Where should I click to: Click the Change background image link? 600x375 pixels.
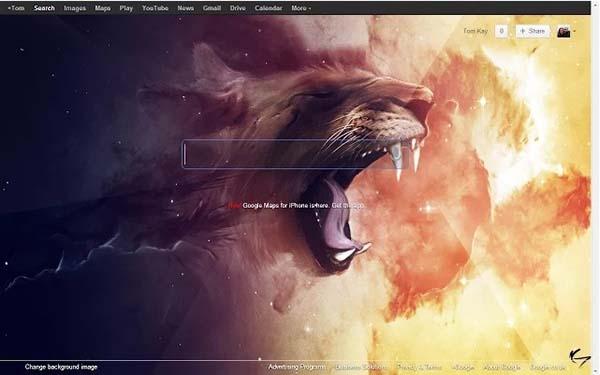61,367
